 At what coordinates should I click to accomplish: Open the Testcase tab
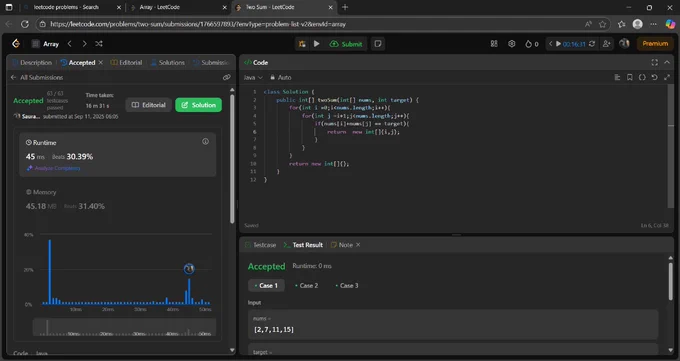click(x=260, y=245)
